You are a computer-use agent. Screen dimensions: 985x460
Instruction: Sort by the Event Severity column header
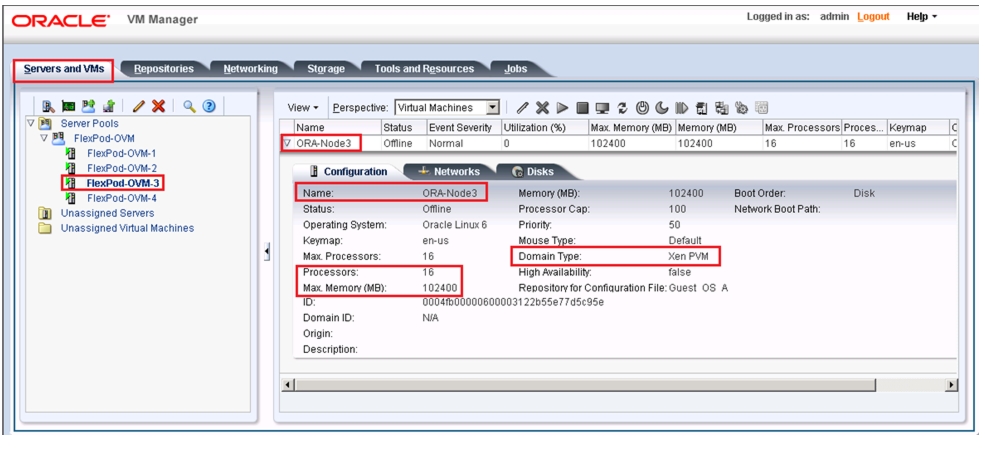[464, 128]
